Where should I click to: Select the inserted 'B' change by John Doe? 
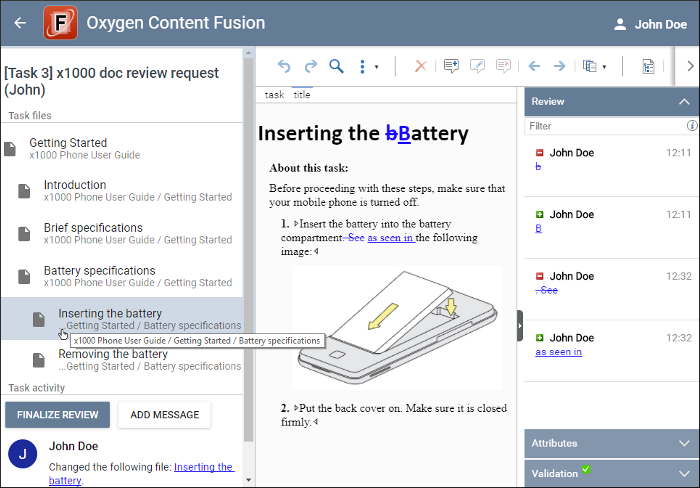click(612, 227)
